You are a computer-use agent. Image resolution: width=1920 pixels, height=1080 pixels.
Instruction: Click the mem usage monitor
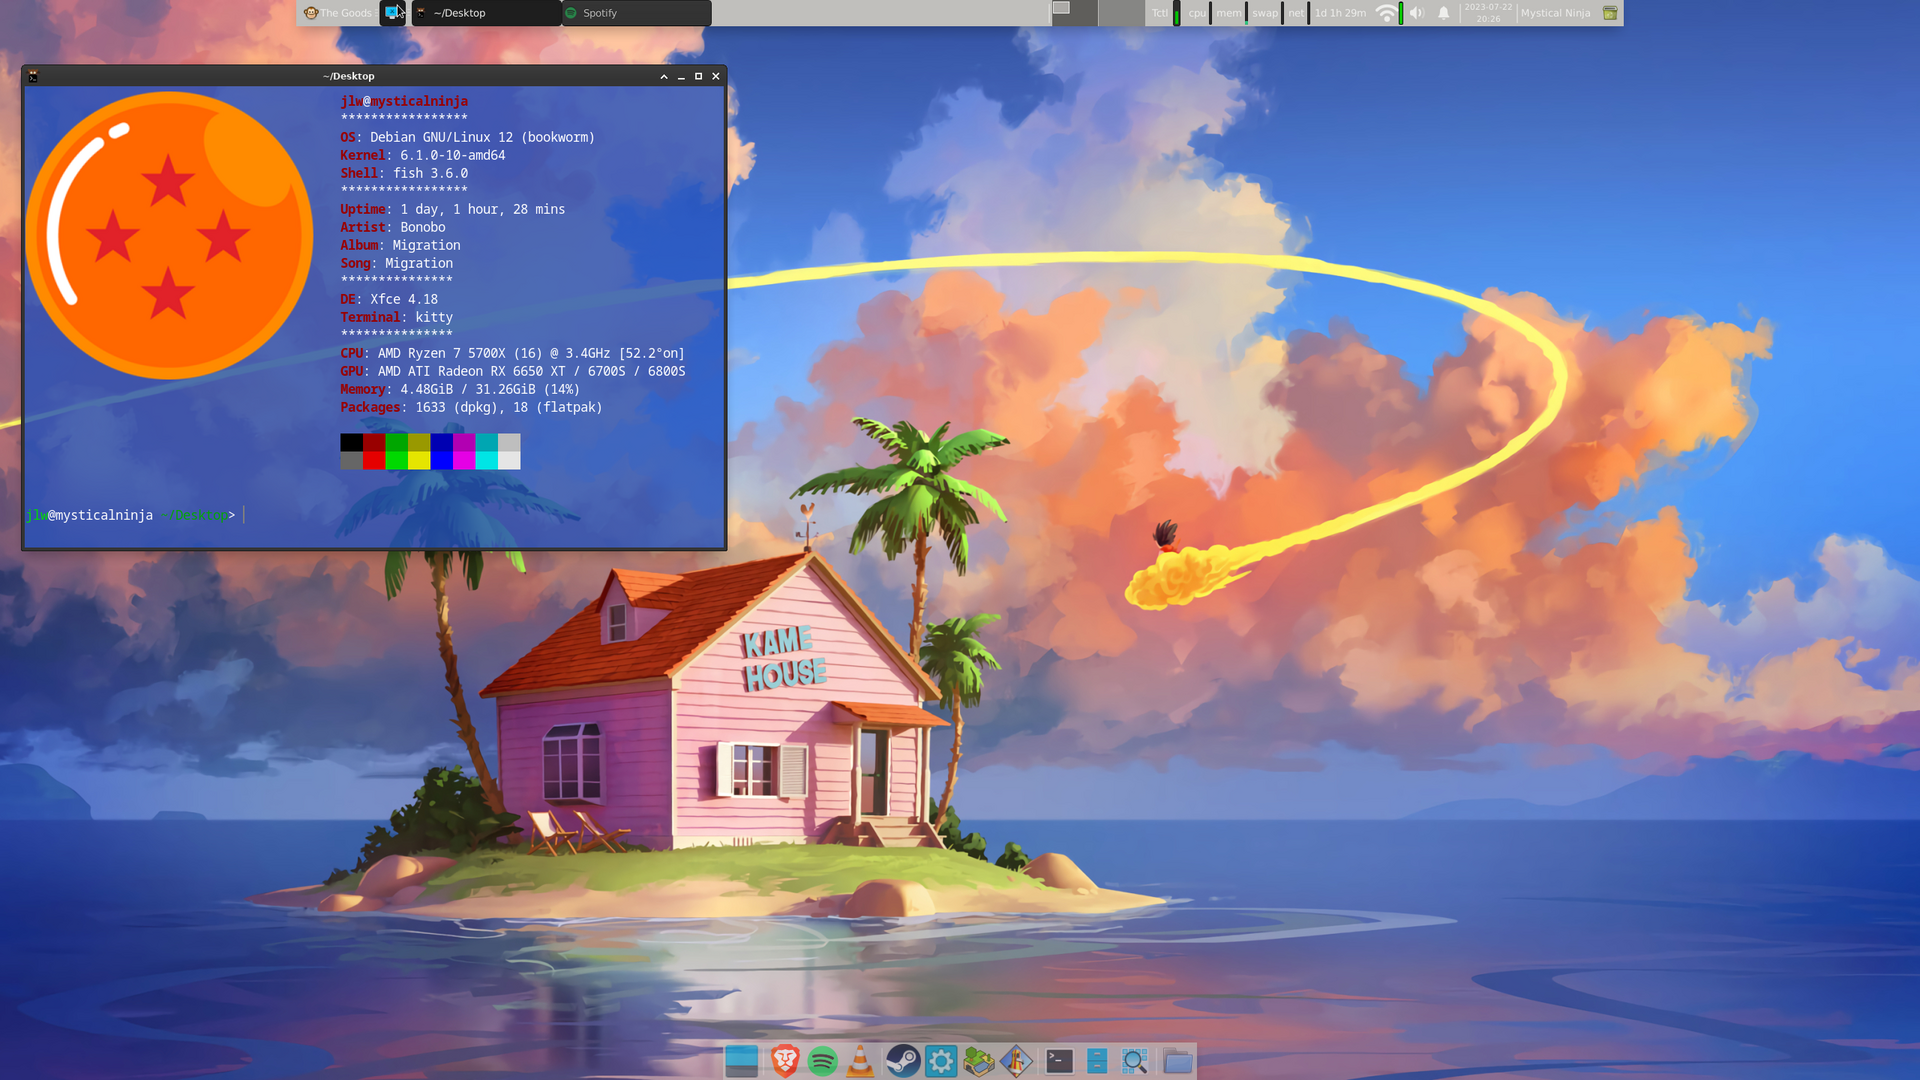1232,13
